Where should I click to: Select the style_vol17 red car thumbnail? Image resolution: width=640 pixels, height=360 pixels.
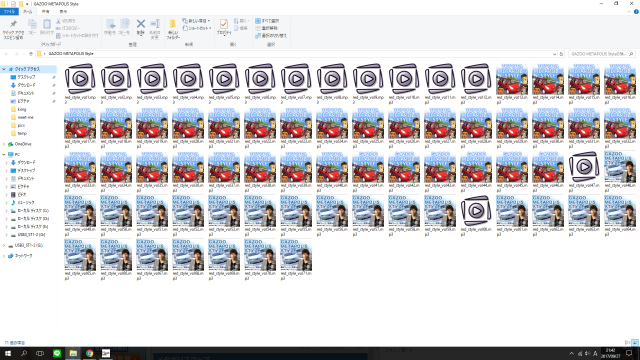pos(80,128)
